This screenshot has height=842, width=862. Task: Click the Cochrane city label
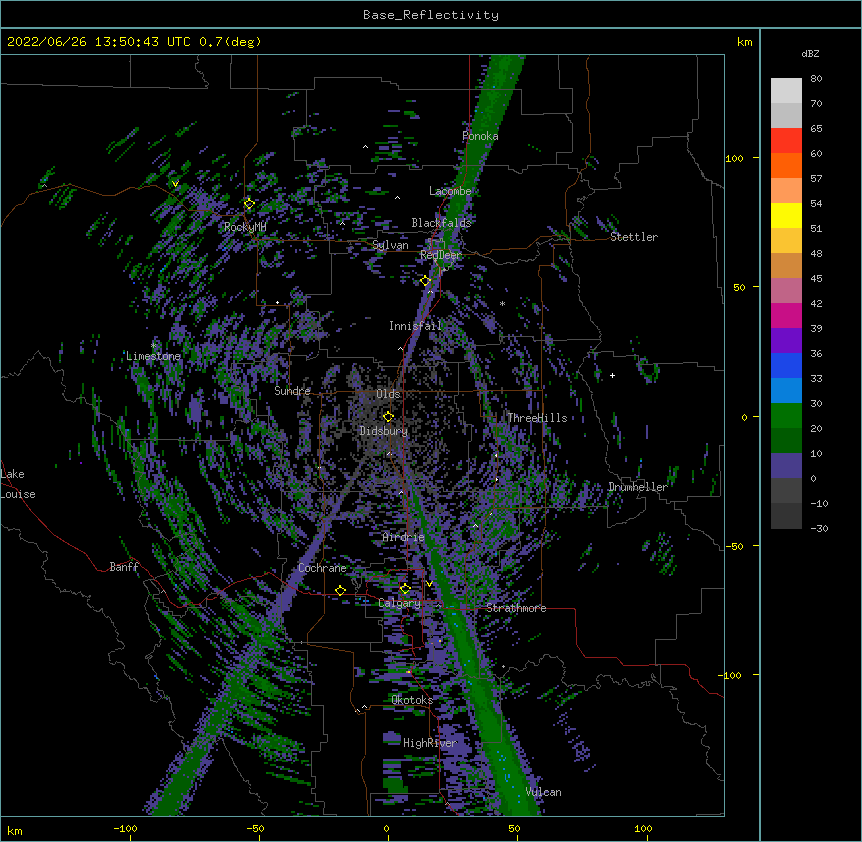point(322,568)
